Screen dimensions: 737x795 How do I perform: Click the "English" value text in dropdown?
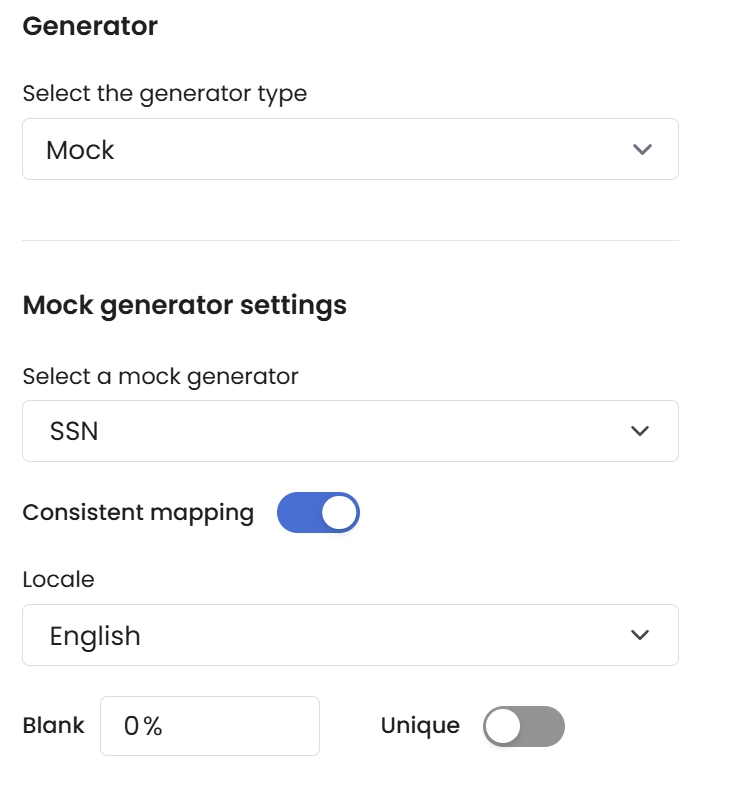[x=95, y=636]
